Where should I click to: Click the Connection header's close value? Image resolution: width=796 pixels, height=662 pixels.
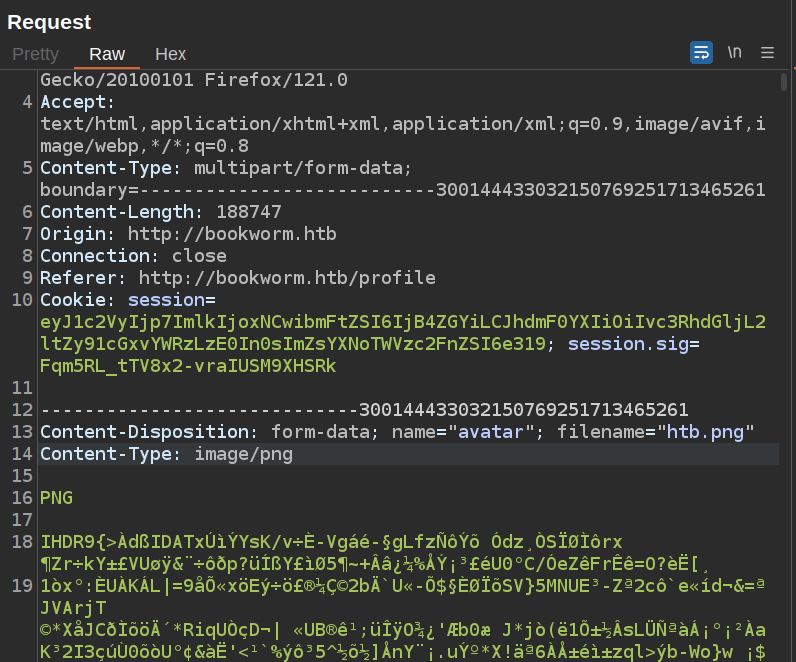pos(199,256)
